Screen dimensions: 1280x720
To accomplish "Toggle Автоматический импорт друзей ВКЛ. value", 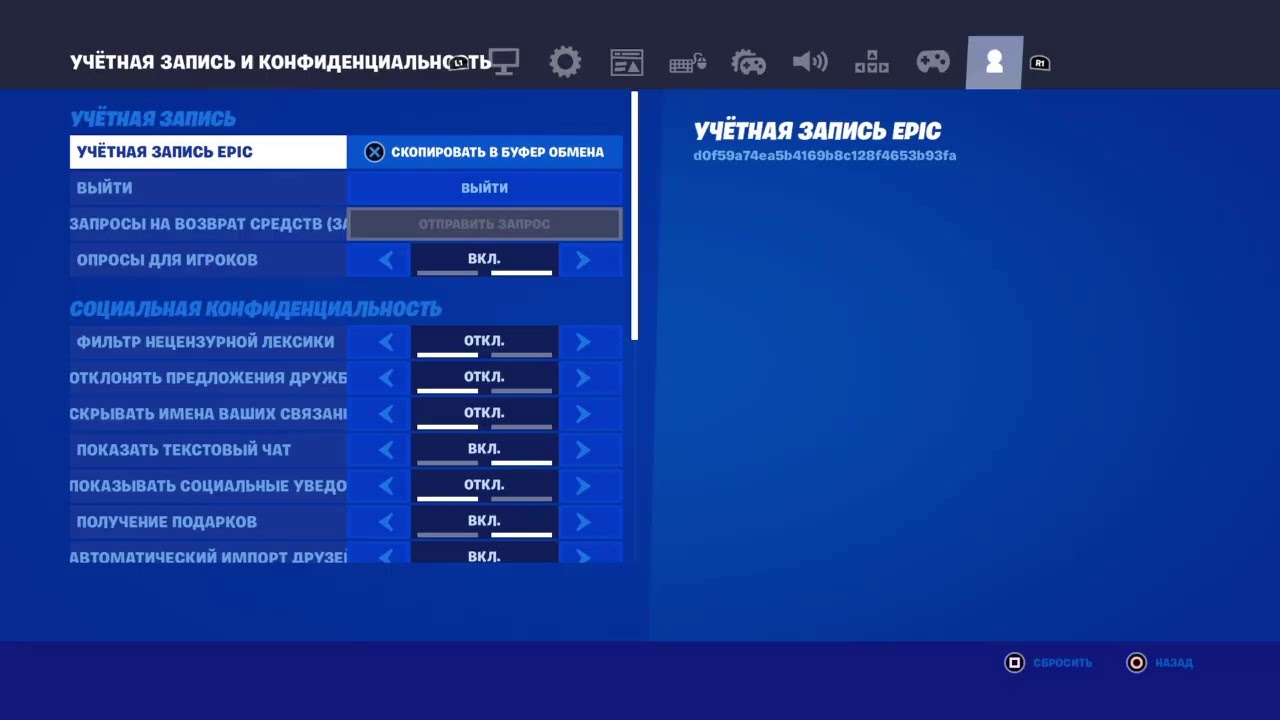I will tap(484, 553).
